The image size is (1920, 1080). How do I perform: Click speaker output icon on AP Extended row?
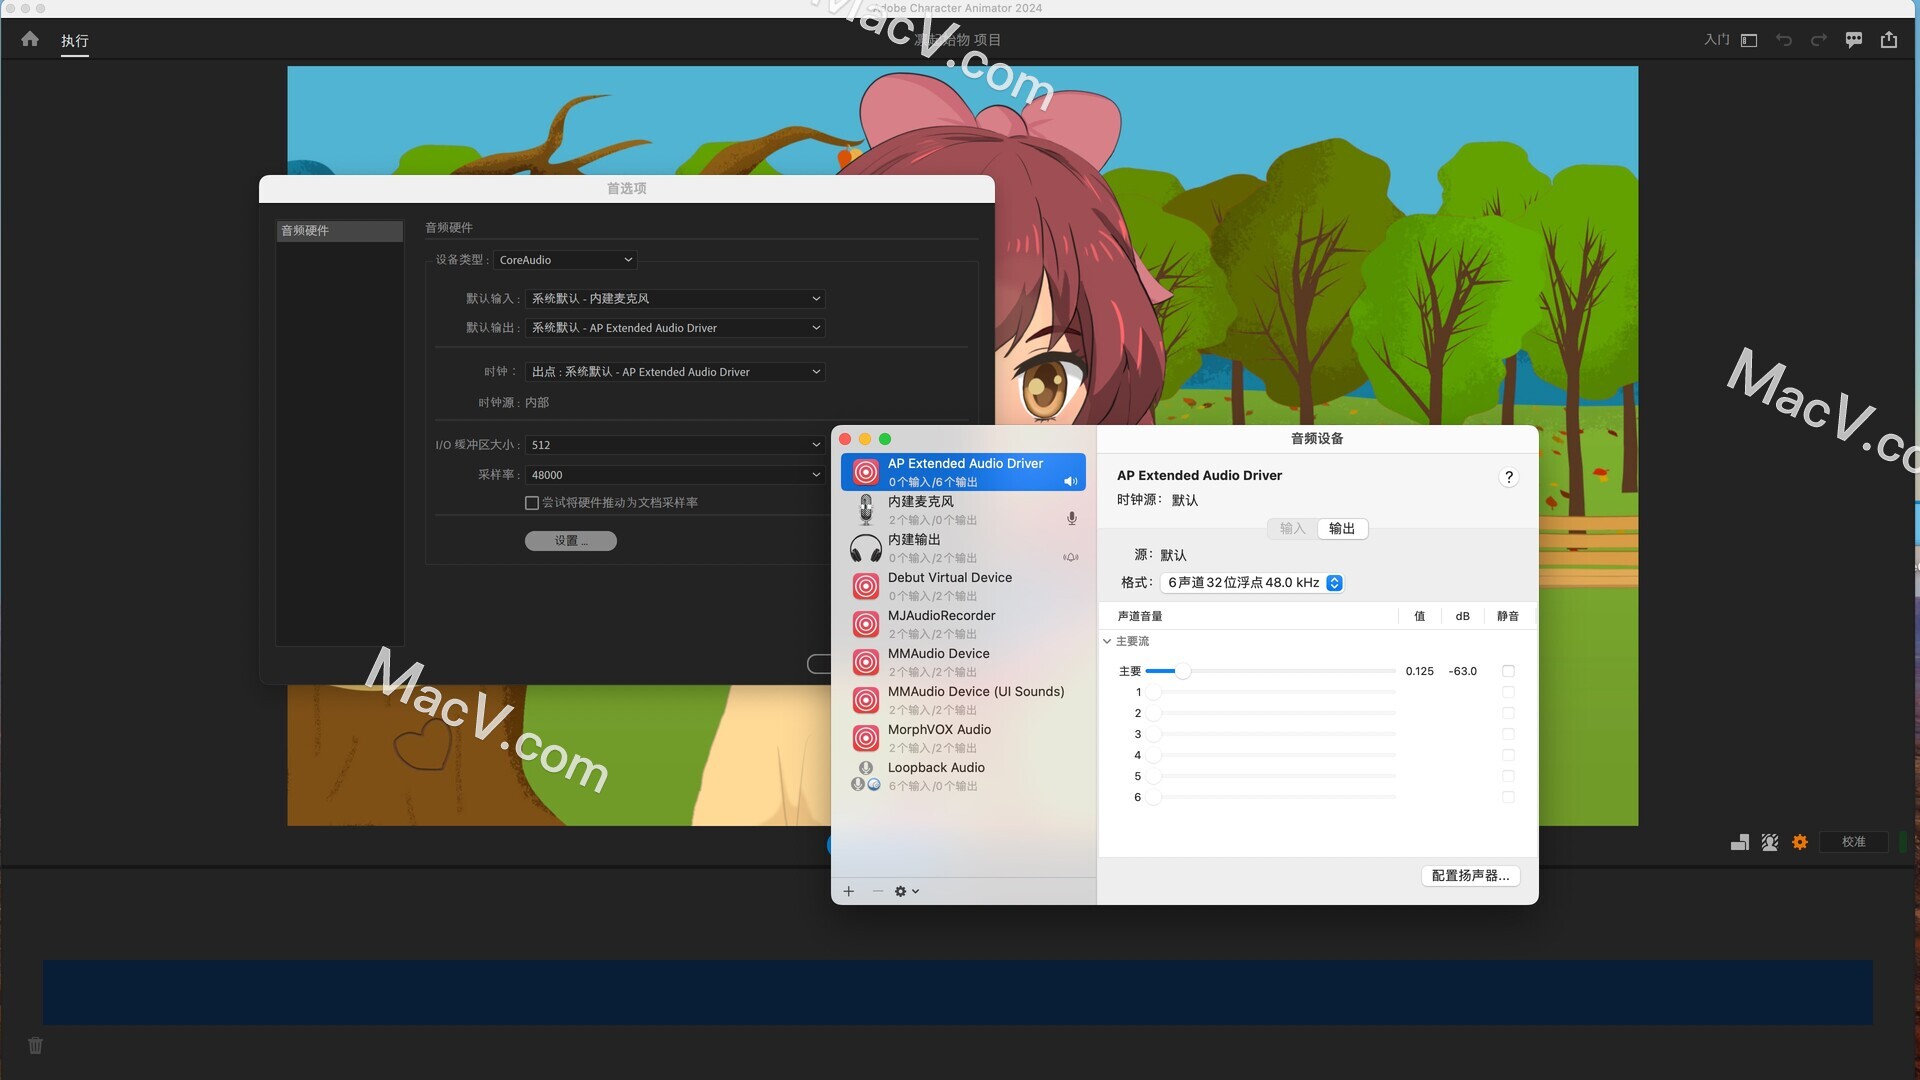coord(1071,481)
